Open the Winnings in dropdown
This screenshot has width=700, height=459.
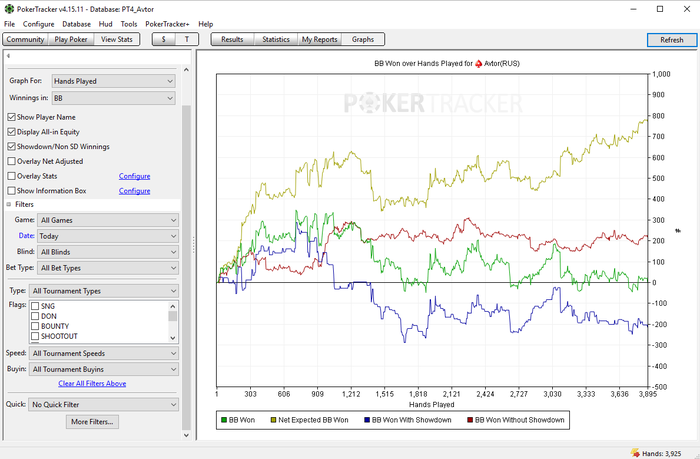113,98
